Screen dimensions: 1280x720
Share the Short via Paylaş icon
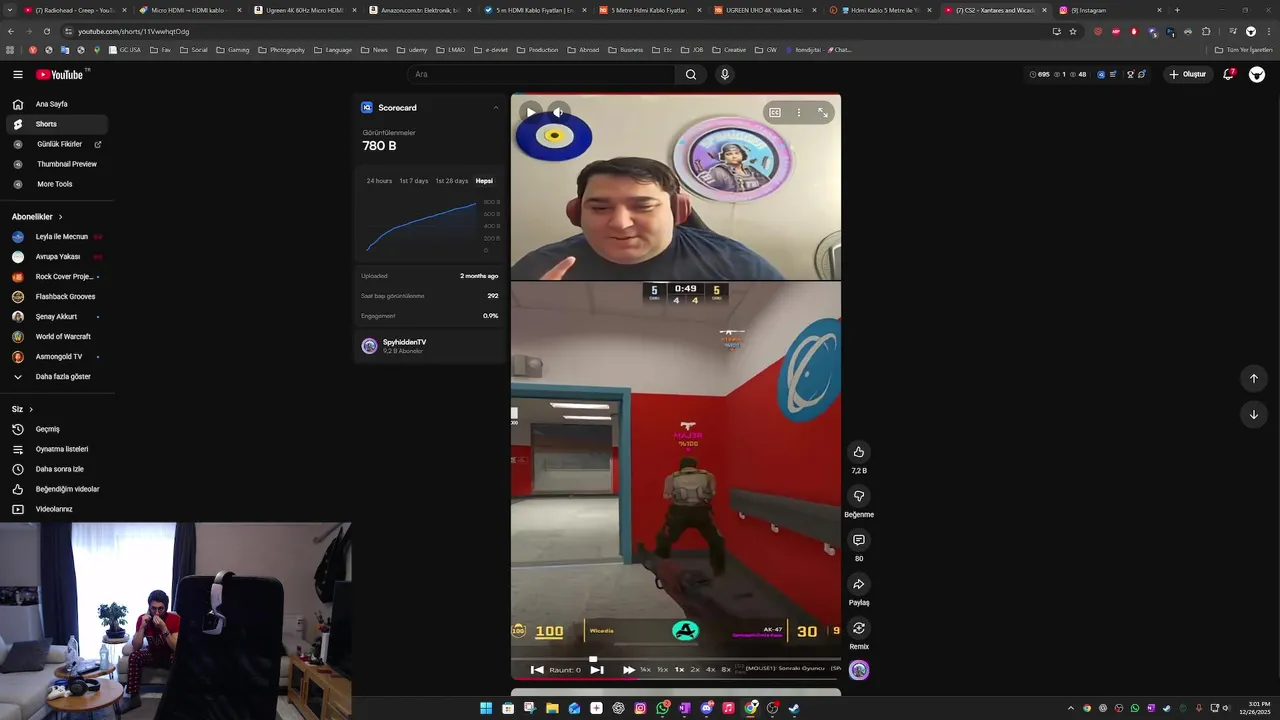point(858,584)
